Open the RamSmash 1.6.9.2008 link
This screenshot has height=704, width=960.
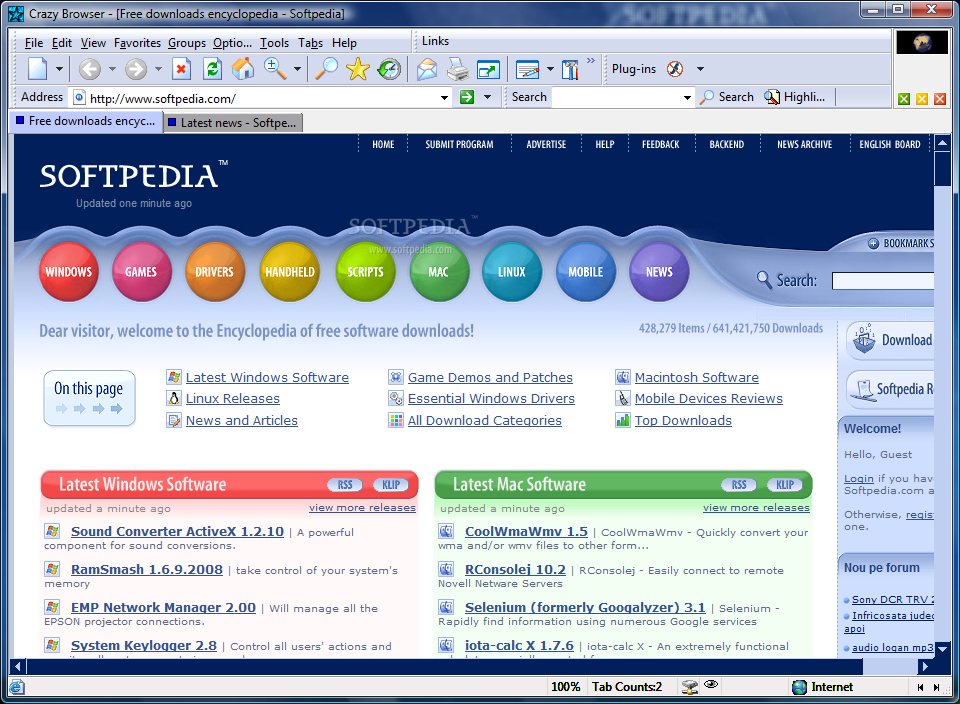coord(147,569)
